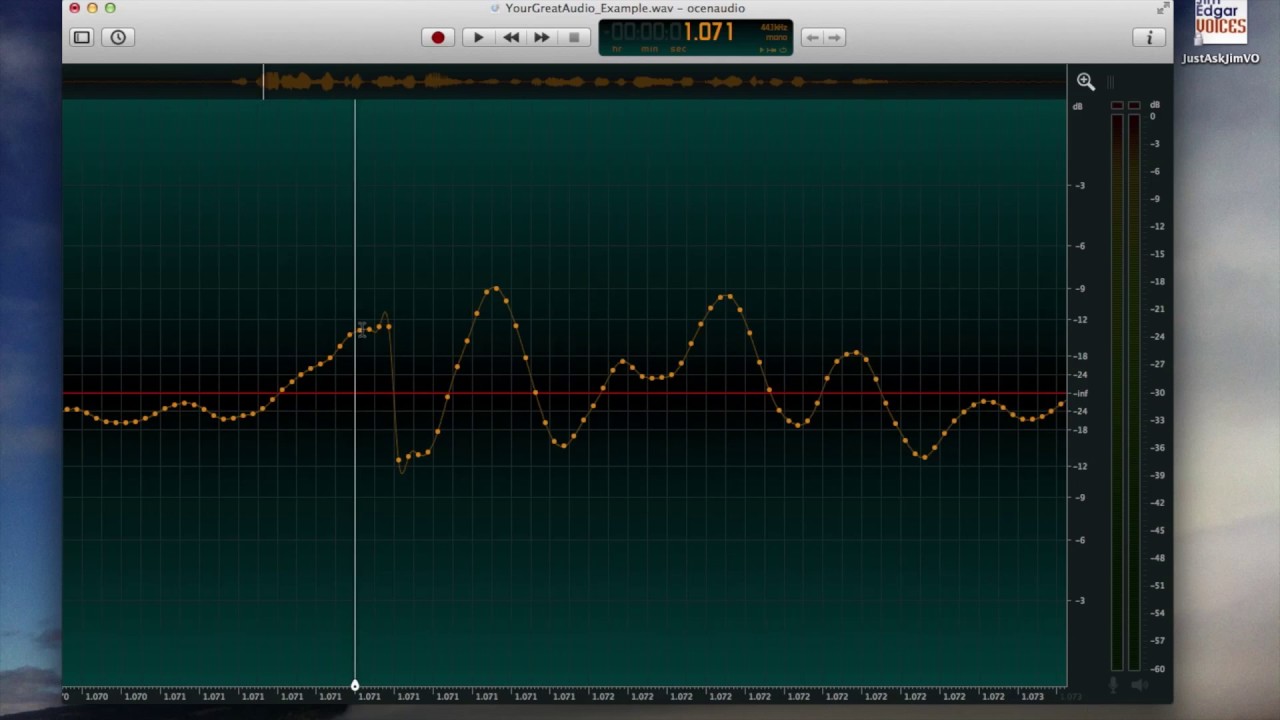1280x720 pixels.
Task: Click the zoom magnifier icon
Action: 1086,82
